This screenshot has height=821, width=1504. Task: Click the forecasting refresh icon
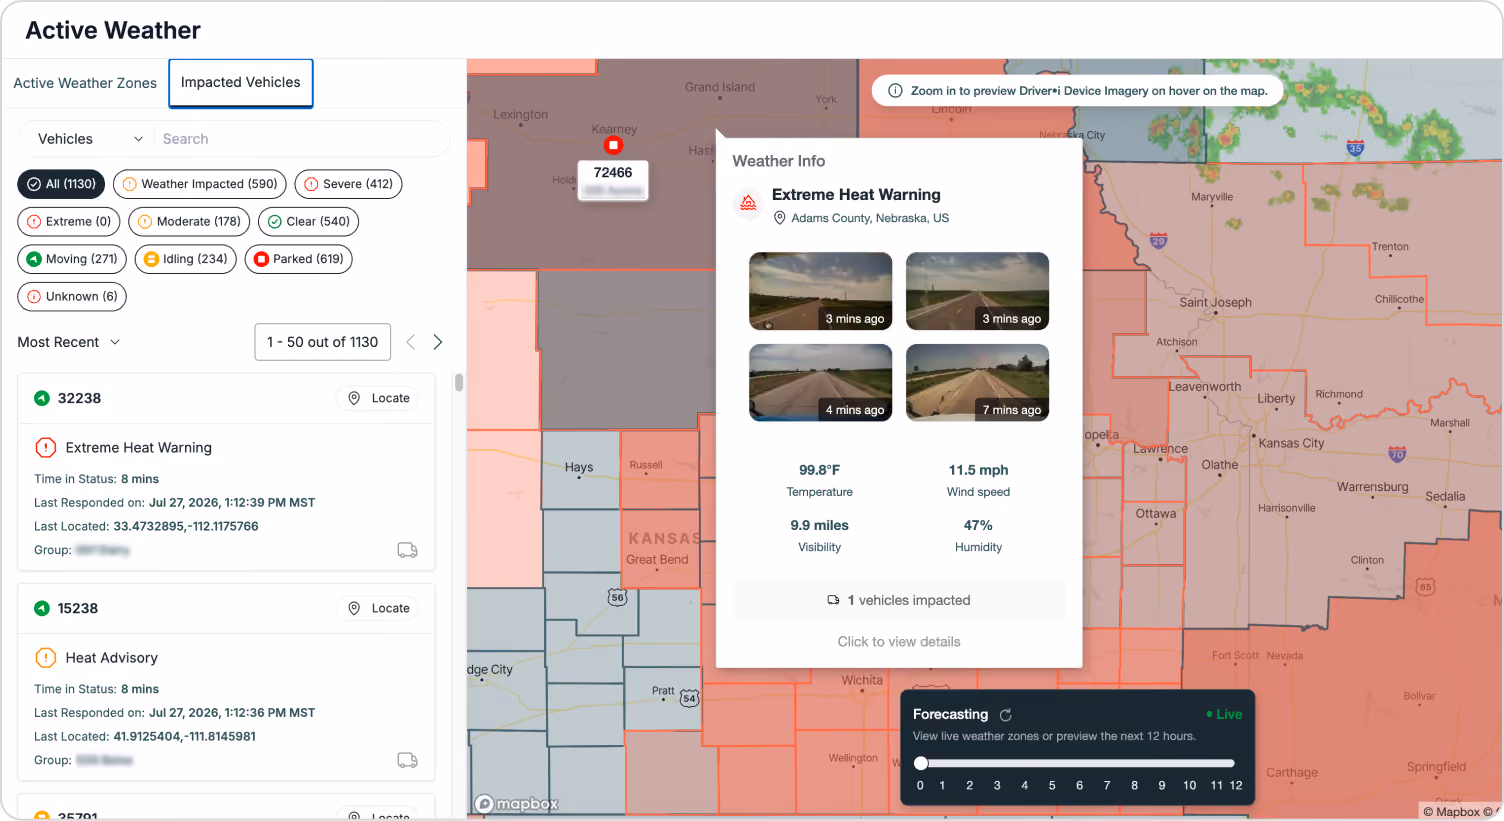point(1006,715)
